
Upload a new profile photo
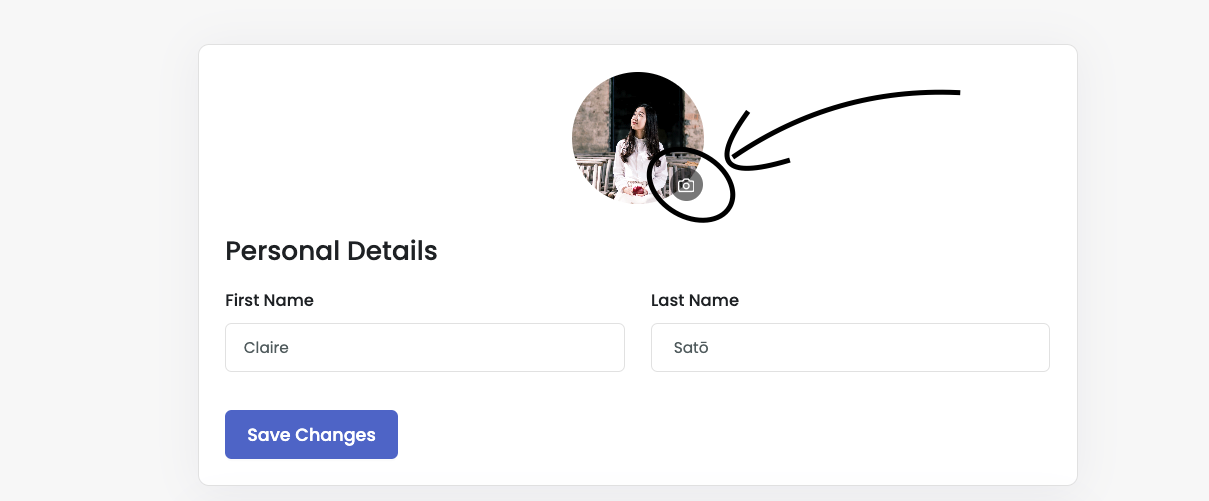click(x=686, y=185)
